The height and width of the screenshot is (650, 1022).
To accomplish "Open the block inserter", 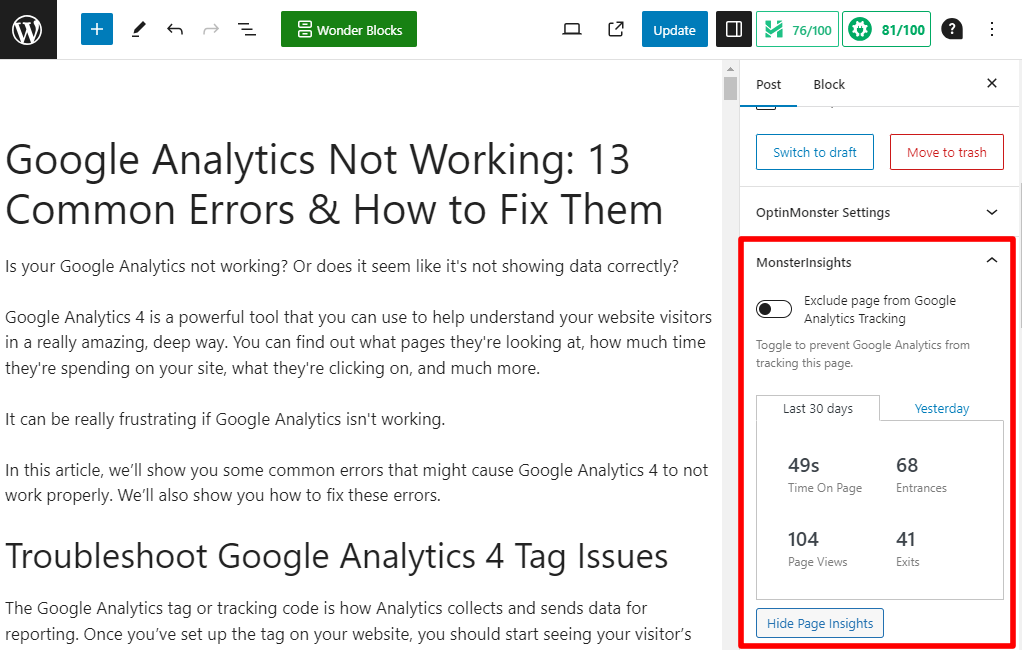I will tap(96, 29).
